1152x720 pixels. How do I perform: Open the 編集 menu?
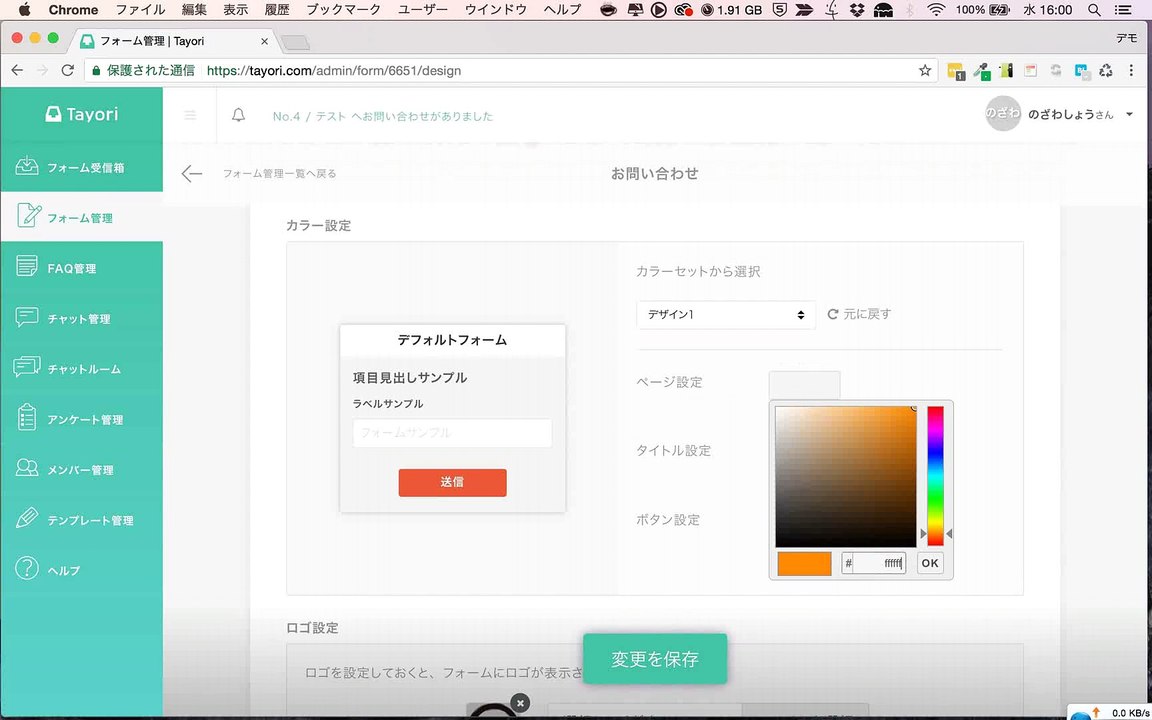194,10
